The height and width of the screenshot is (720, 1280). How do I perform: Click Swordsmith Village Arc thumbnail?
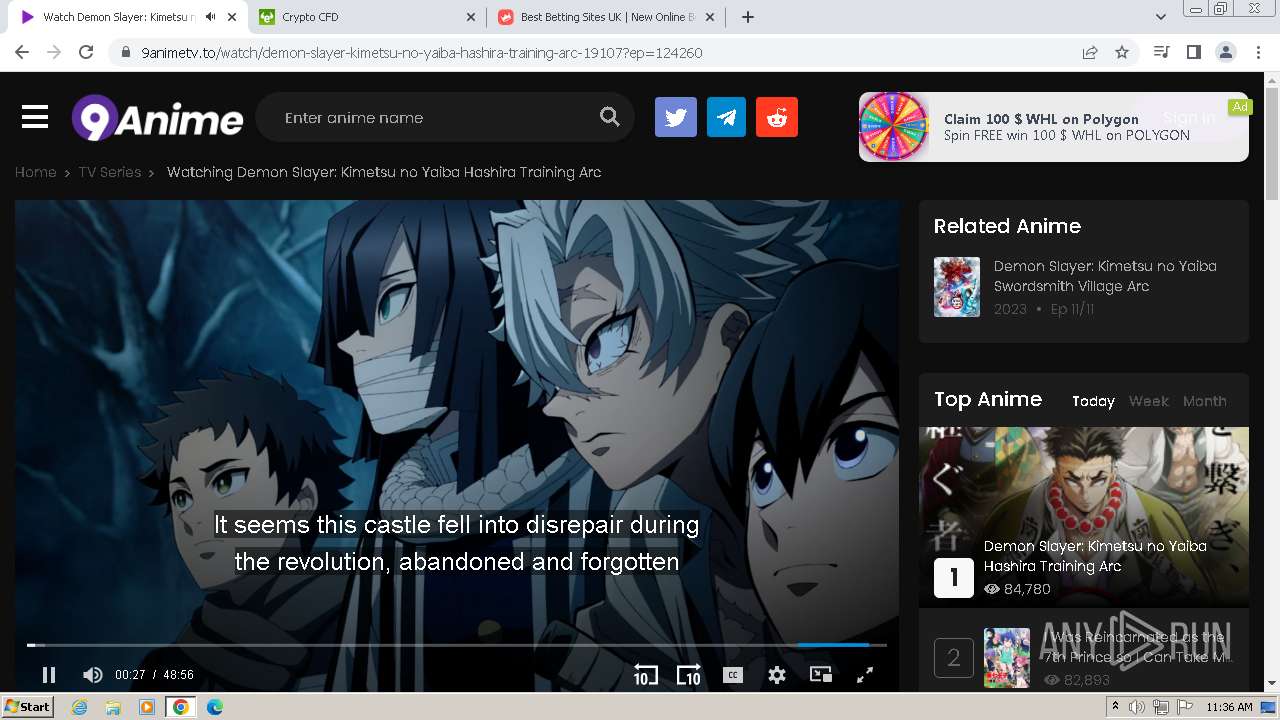click(x=957, y=287)
